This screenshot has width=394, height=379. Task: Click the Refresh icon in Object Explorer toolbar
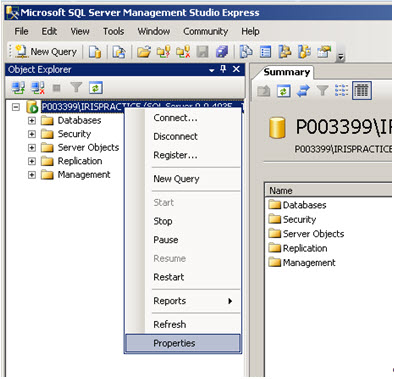[96, 88]
